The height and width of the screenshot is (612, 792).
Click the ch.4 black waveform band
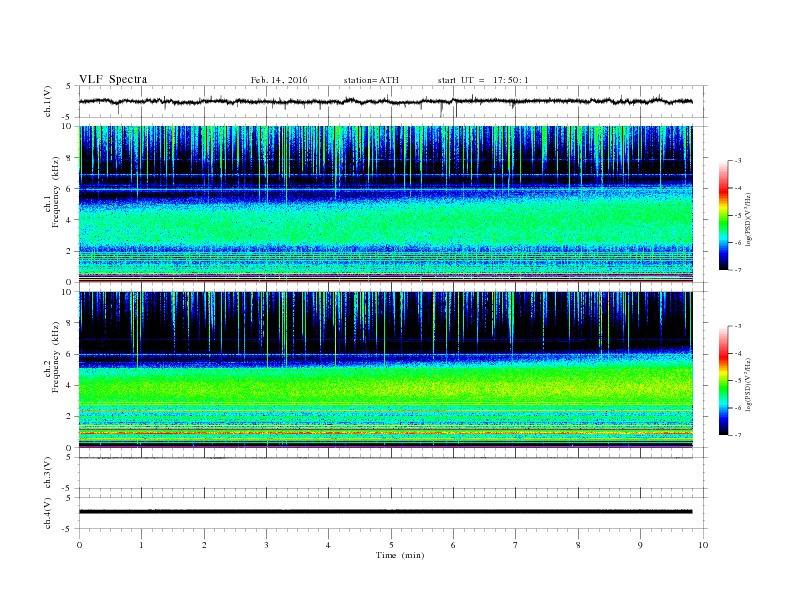click(386, 512)
